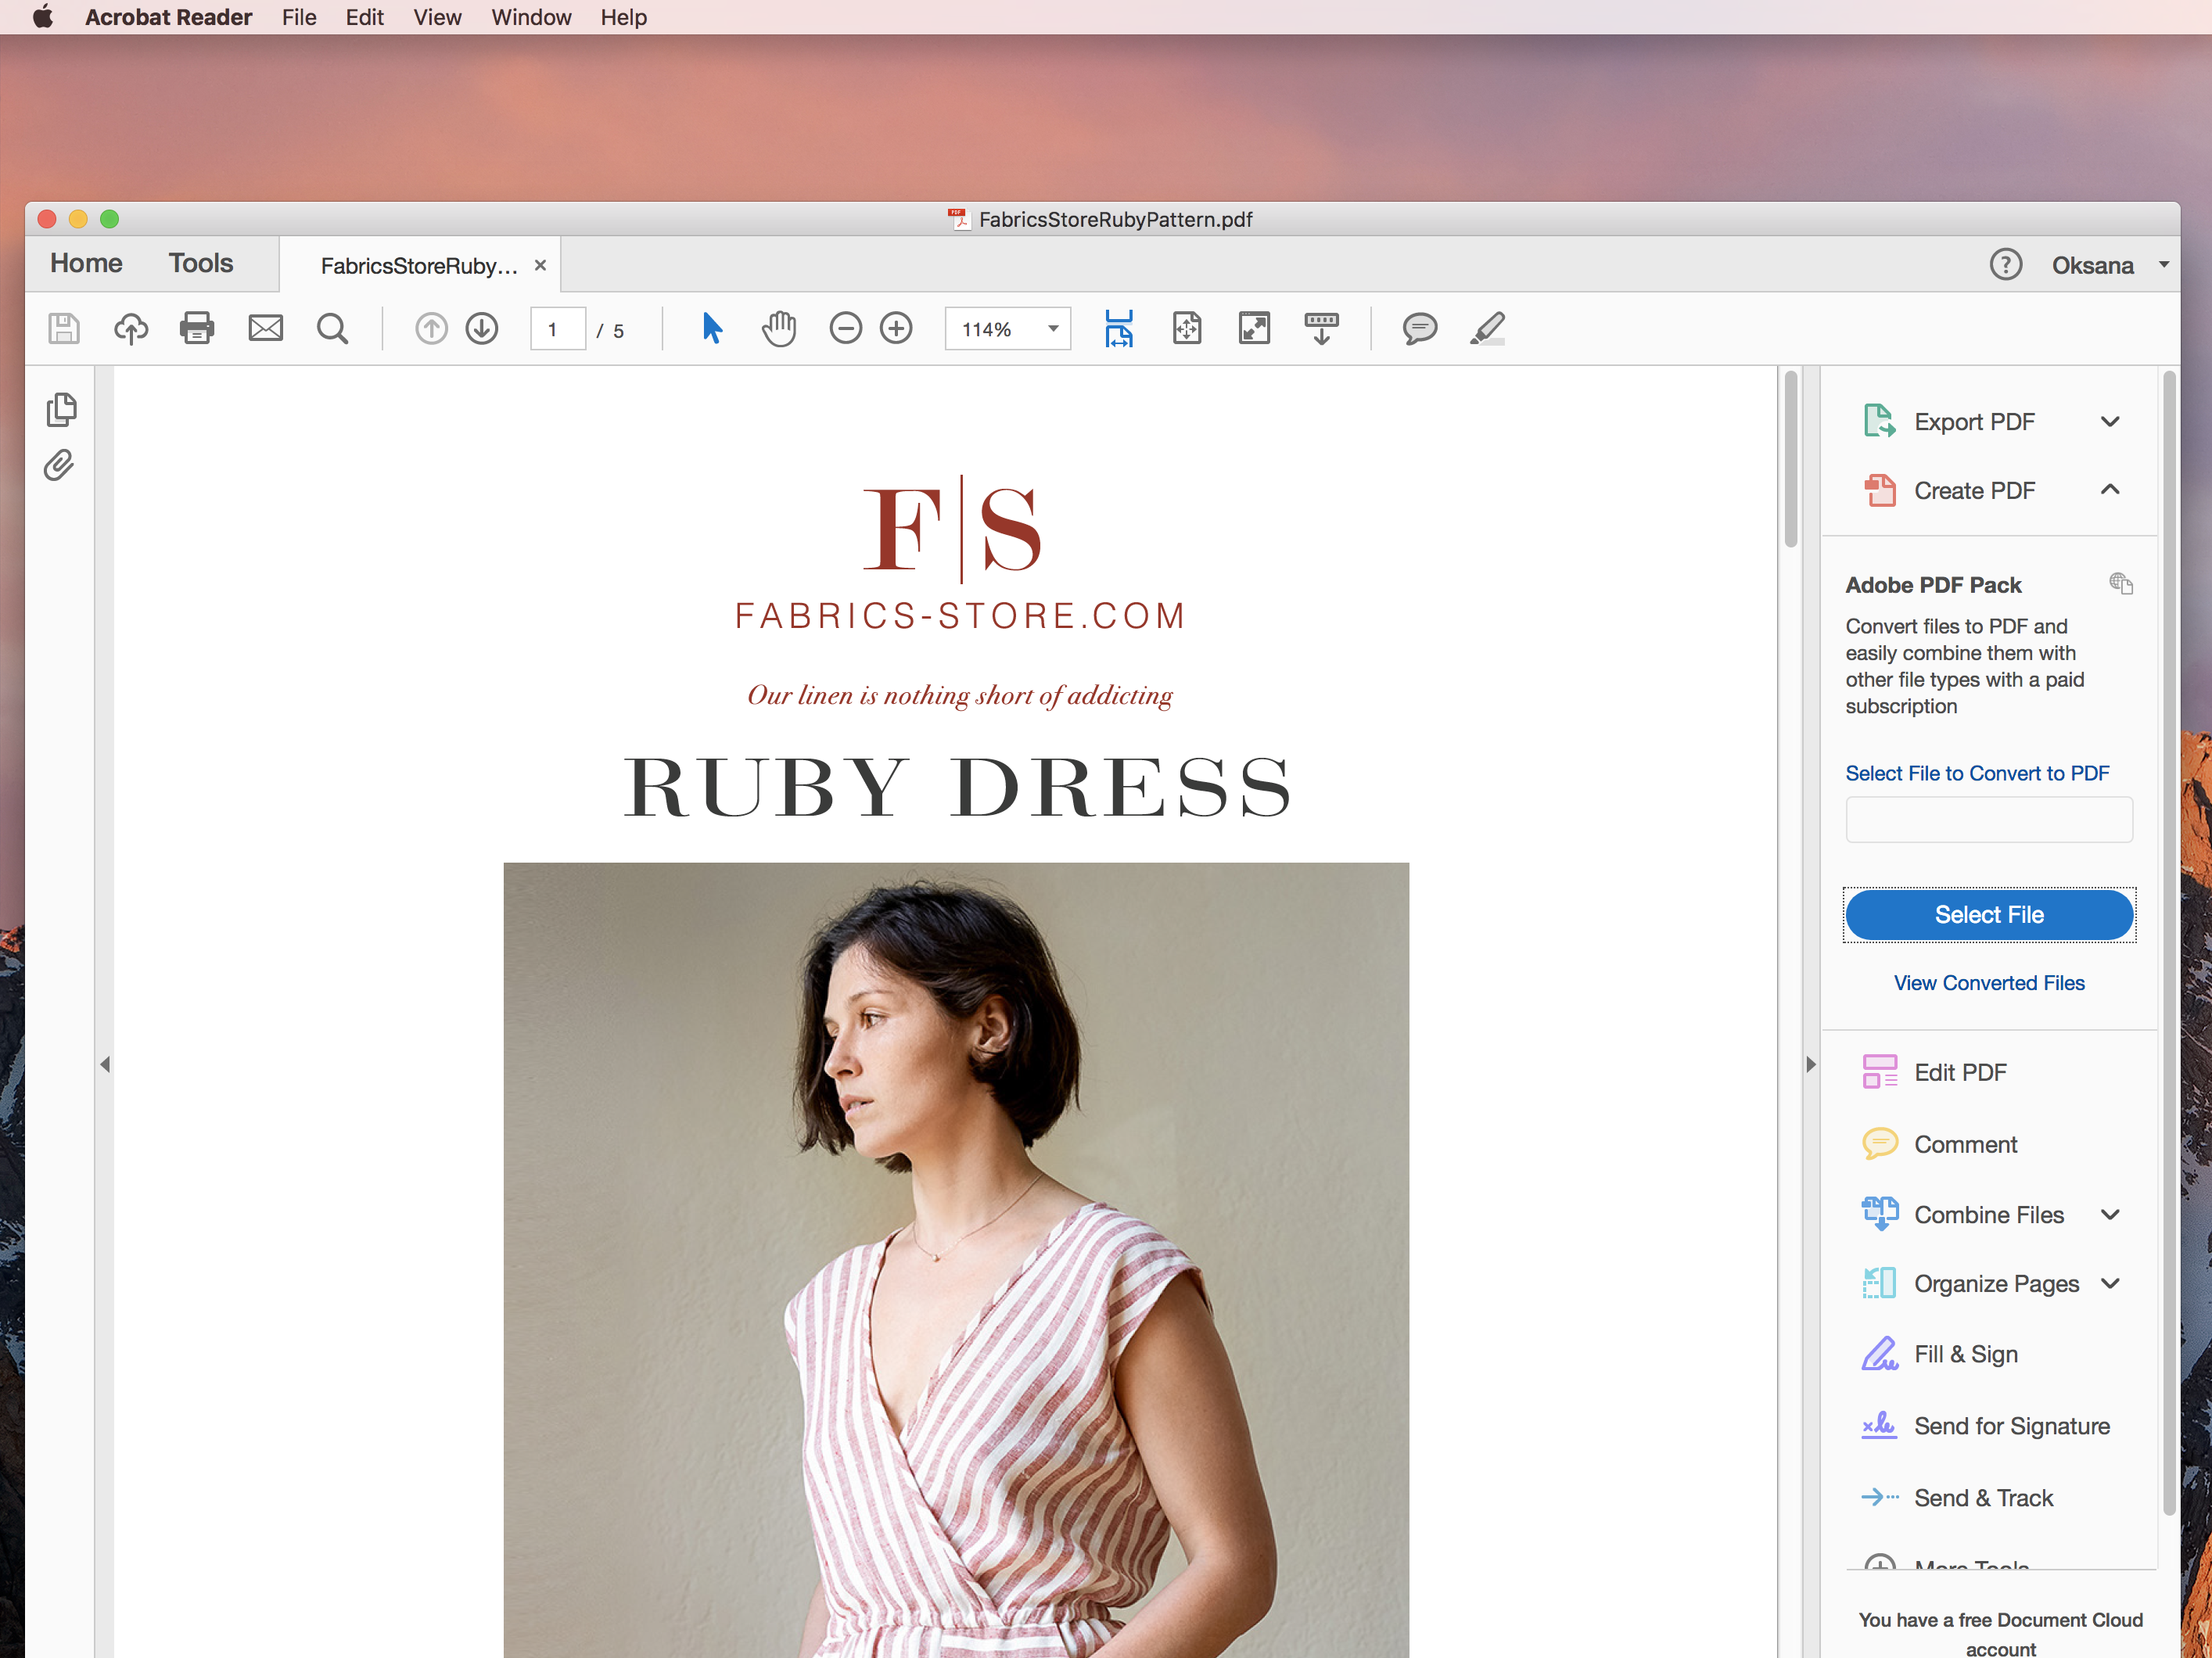The width and height of the screenshot is (2212, 1658).
Task: Collapse the Create PDF section
Action: (x=2109, y=490)
